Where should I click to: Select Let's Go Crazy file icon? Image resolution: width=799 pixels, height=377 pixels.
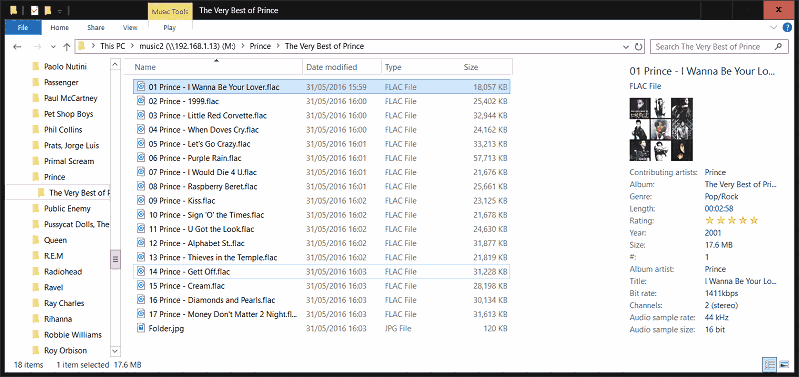click(141, 144)
